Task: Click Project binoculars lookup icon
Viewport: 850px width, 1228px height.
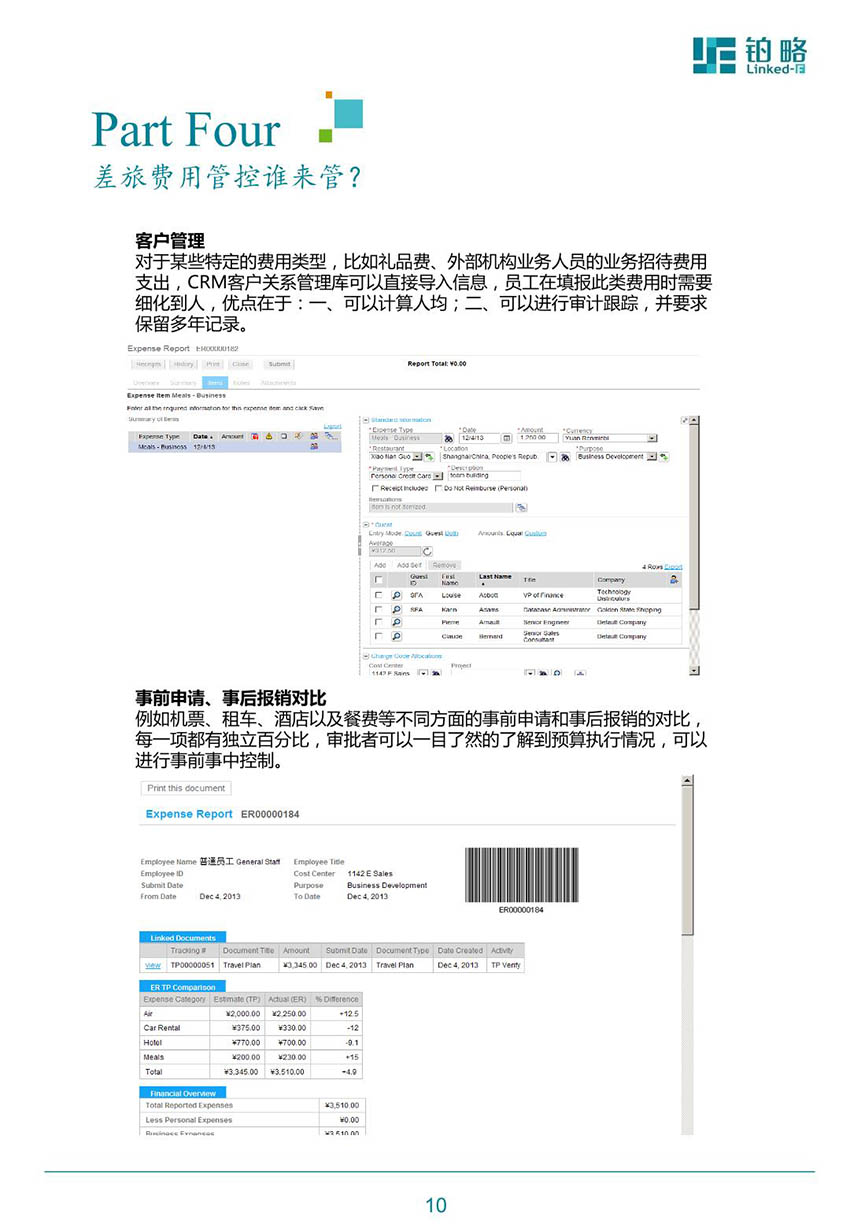Action: [x=543, y=673]
